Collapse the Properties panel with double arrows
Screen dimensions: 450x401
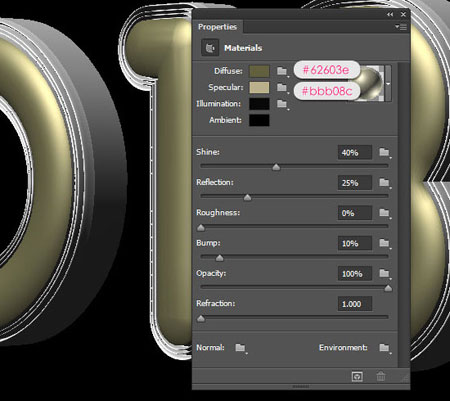click(x=390, y=14)
